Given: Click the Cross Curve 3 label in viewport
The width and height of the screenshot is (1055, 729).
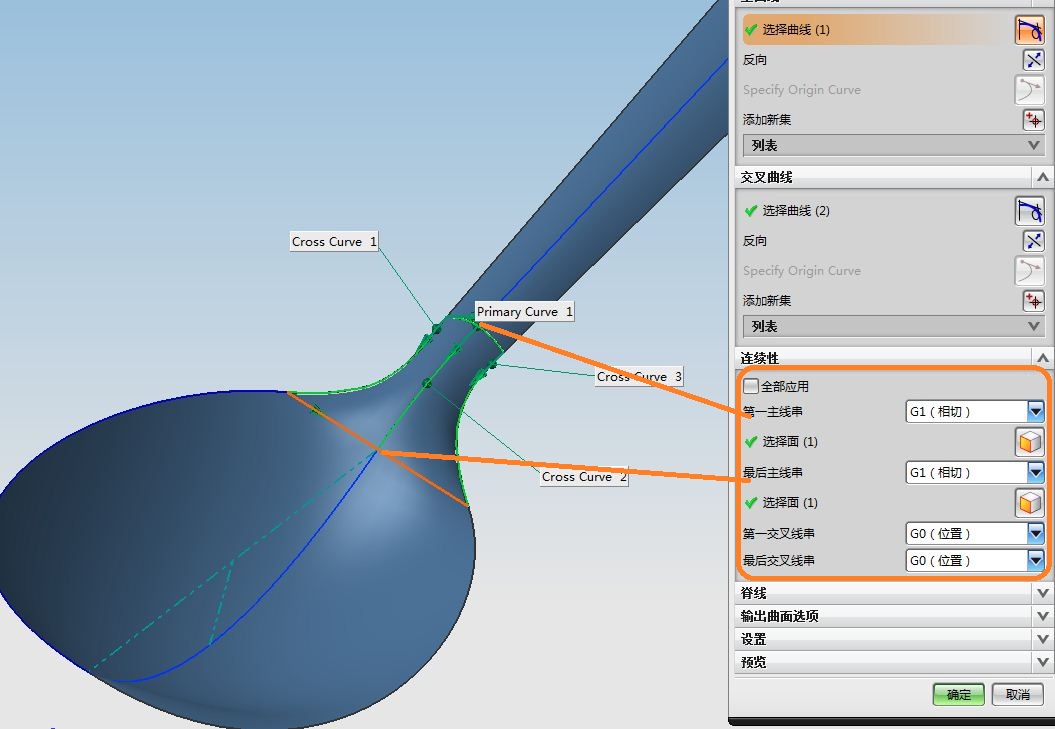Looking at the screenshot, I should click(x=639, y=376).
